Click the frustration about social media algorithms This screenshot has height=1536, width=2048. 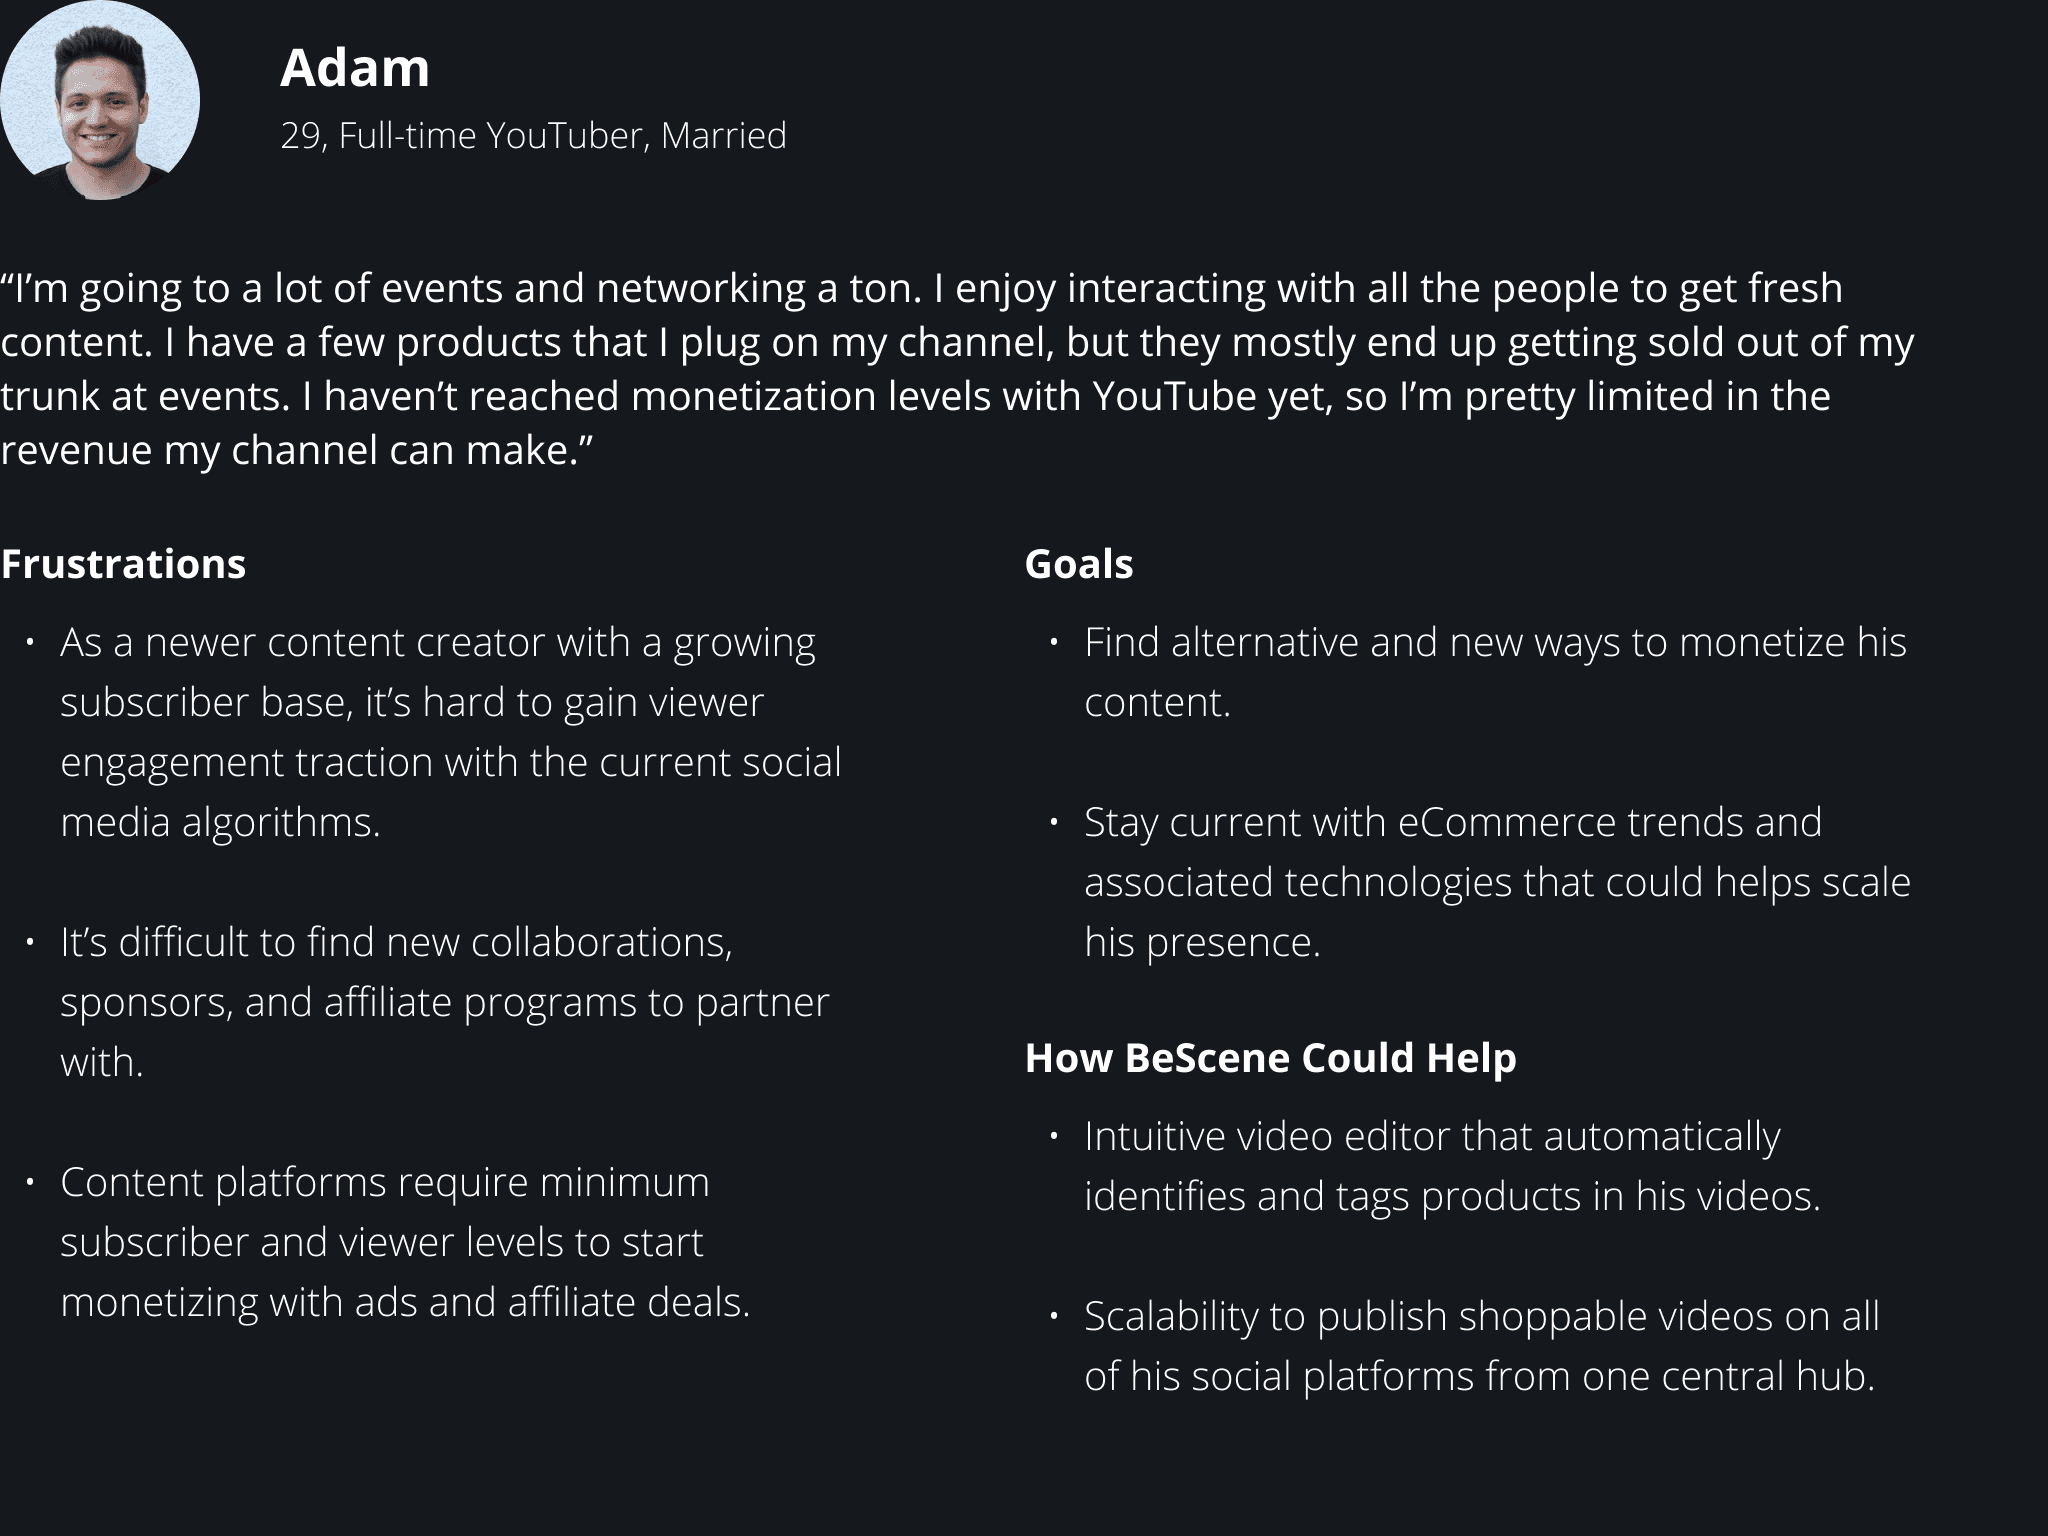pos(450,732)
